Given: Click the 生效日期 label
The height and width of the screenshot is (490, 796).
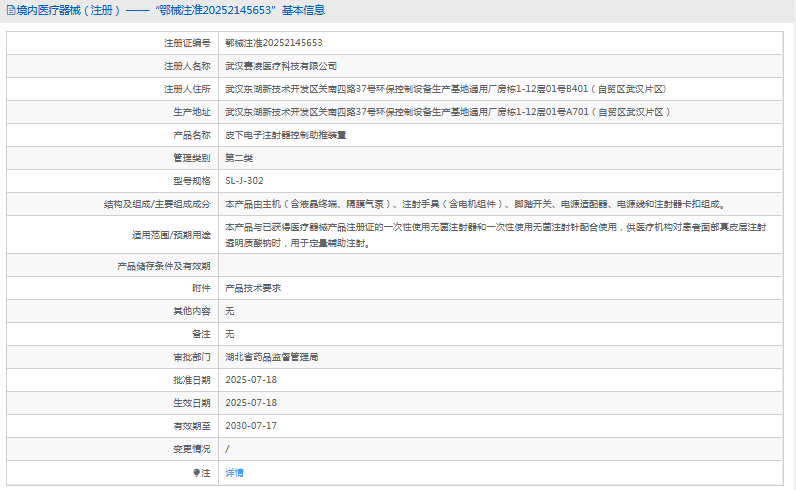Looking at the screenshot, I should click(x=191, y=403).
